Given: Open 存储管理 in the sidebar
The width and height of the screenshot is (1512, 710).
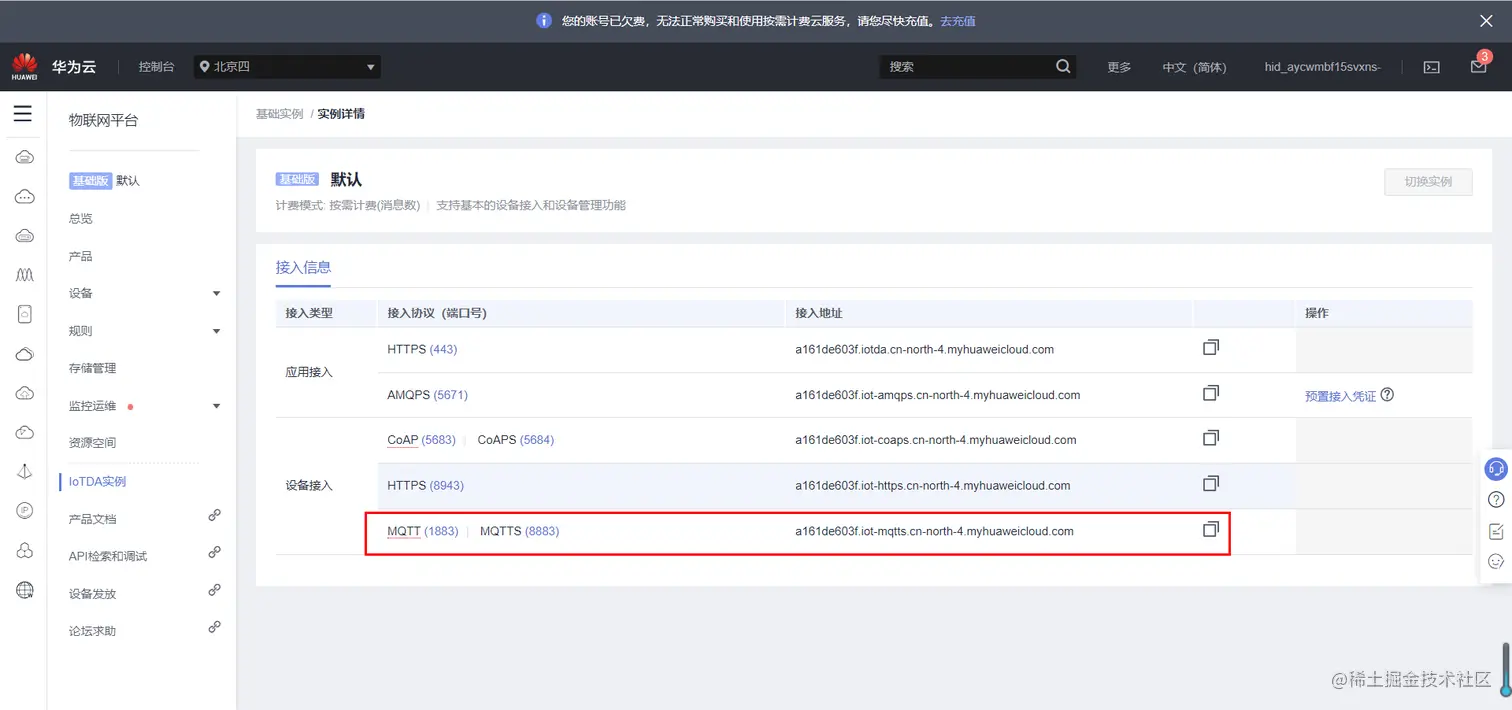Looking at the screenshot, I should (93, 368).
